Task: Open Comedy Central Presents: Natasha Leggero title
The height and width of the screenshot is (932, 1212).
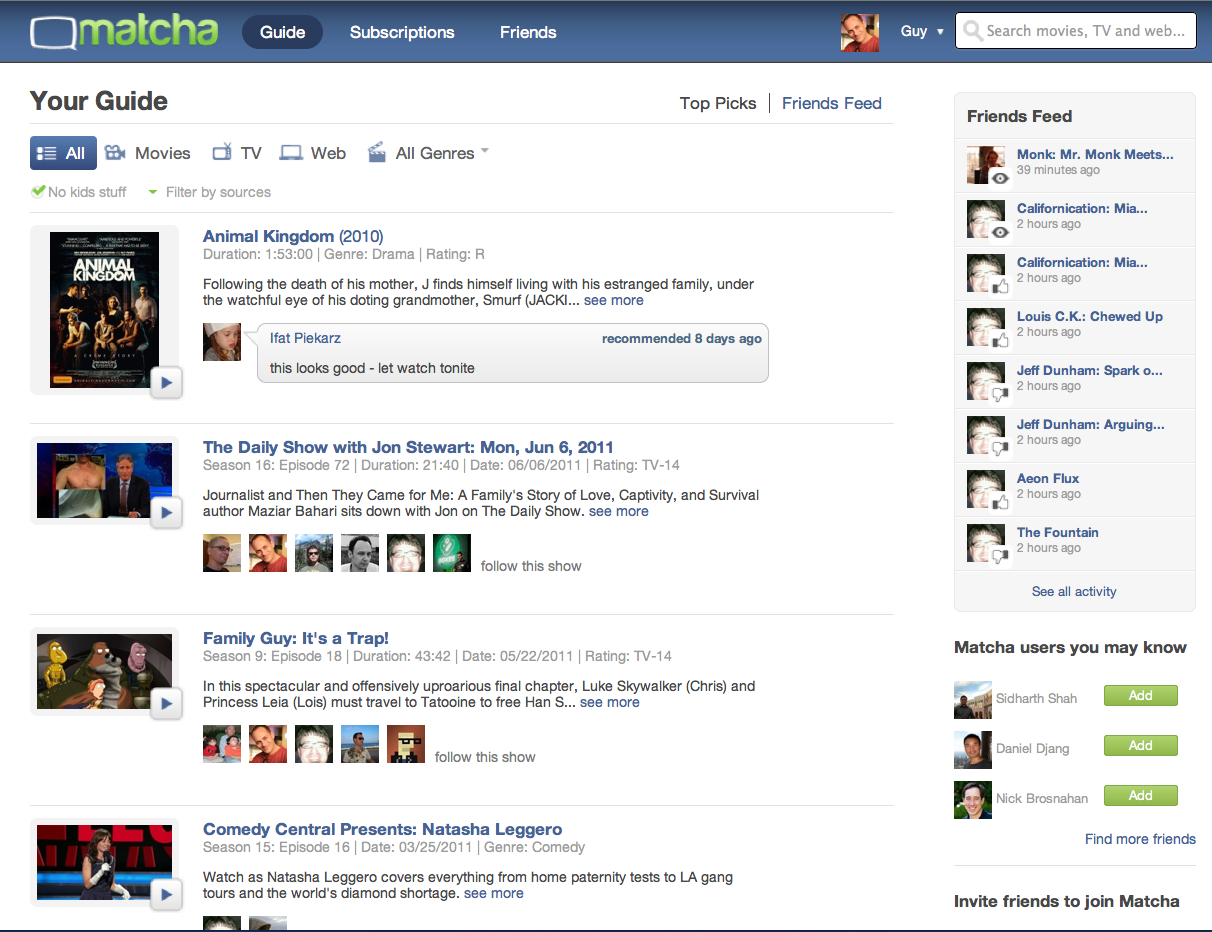Action: 383,829
